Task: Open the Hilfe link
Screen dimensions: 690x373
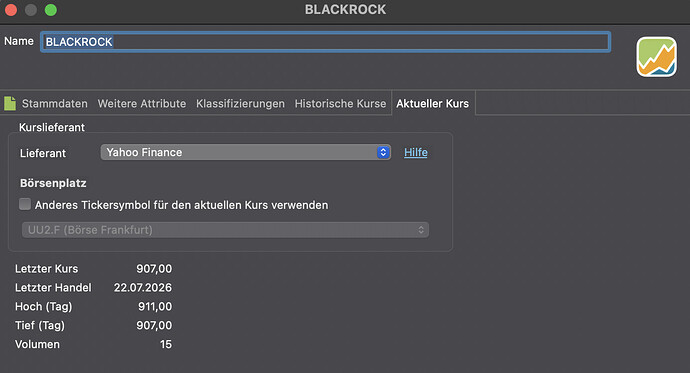Action: point(416,152)
